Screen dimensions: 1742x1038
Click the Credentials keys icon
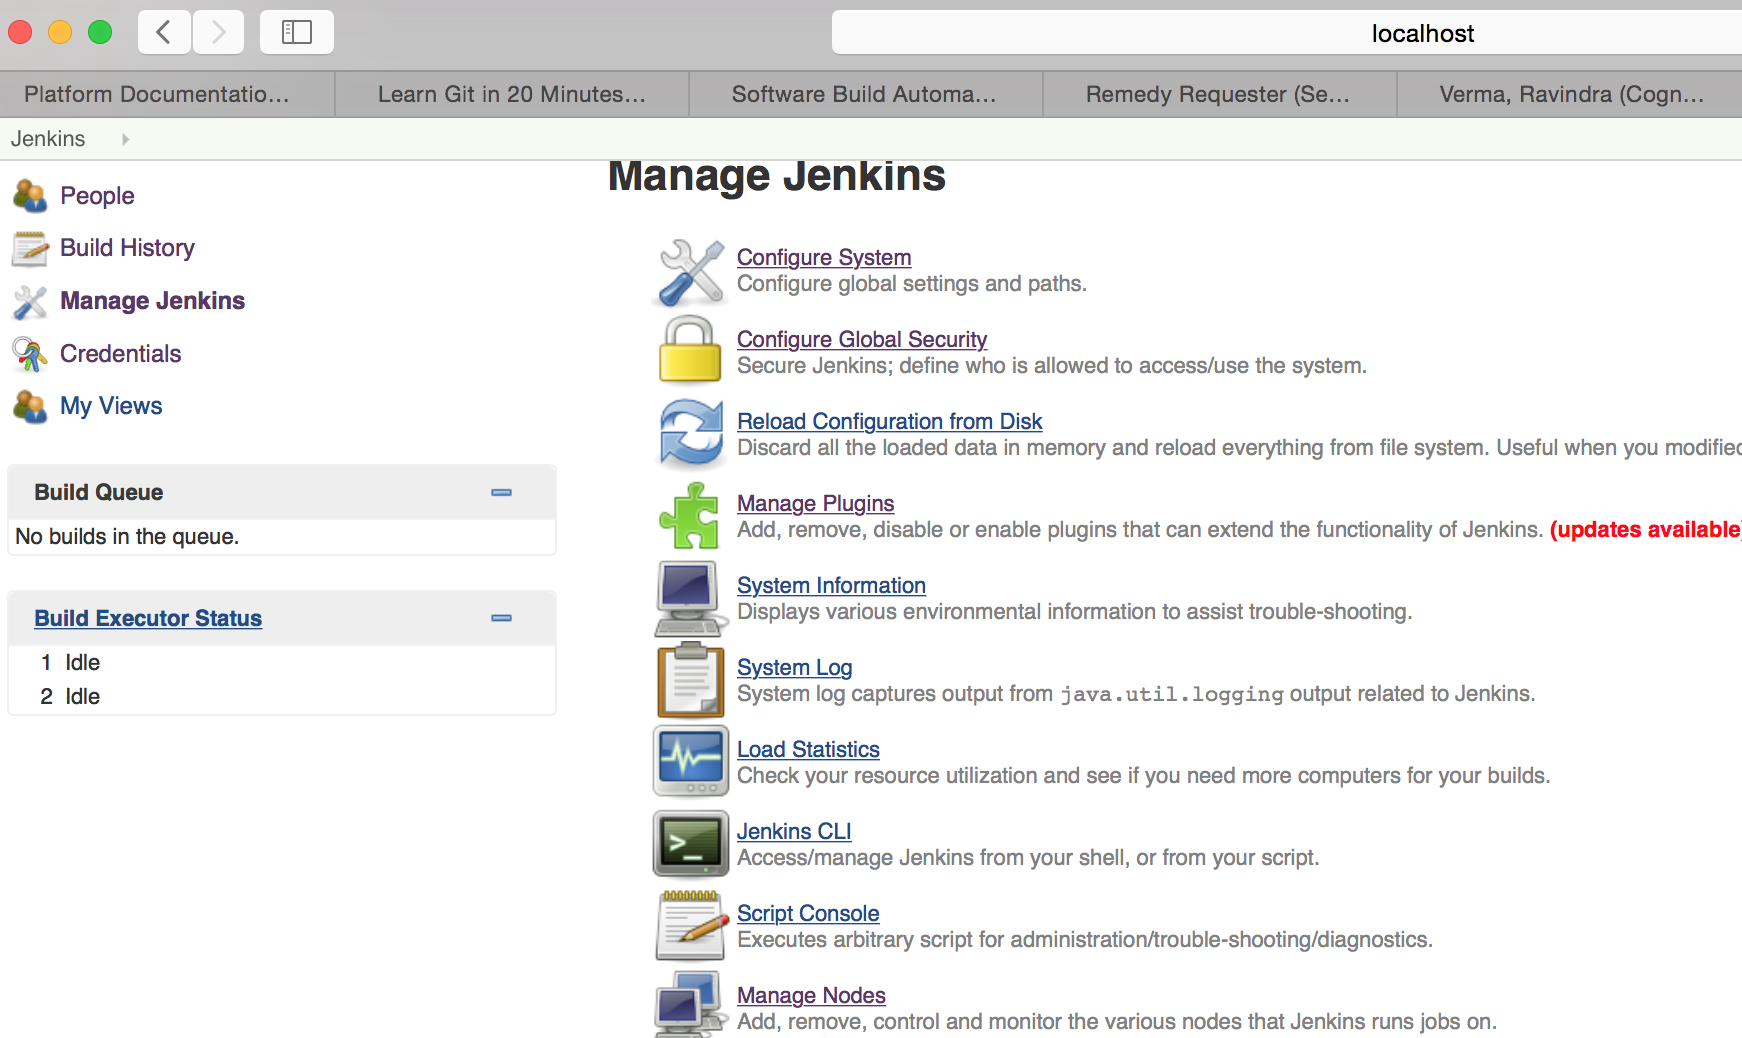[30, 354]
